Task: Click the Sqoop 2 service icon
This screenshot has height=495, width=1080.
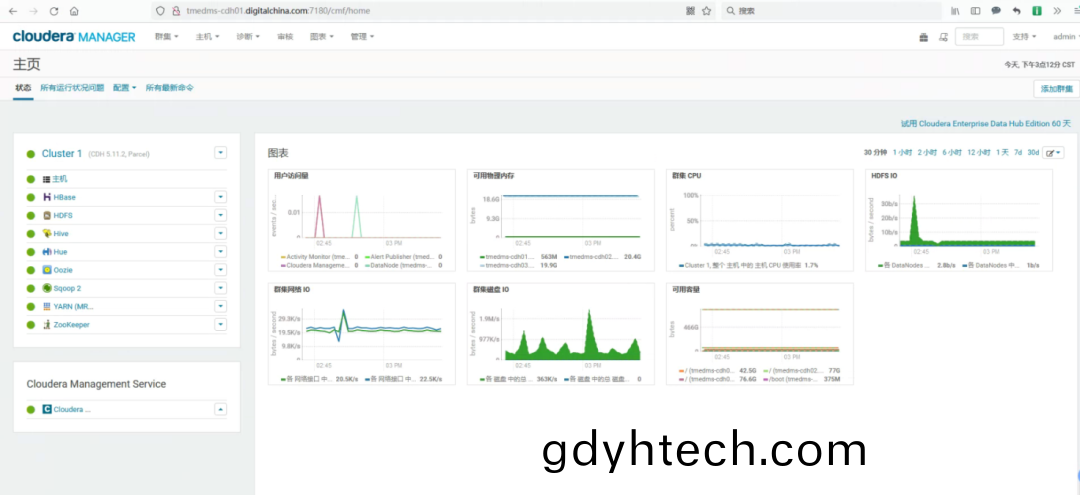Action: point(47,288)
